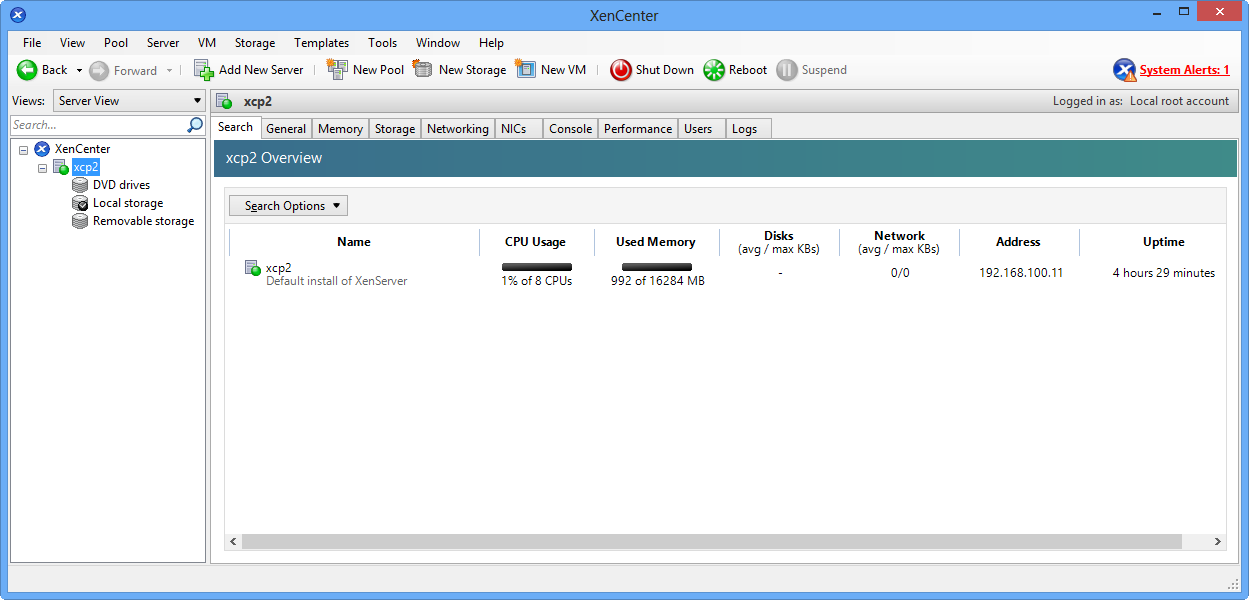Open the View menu
This screenshot has width=1249, height=600.
point(72,43)
